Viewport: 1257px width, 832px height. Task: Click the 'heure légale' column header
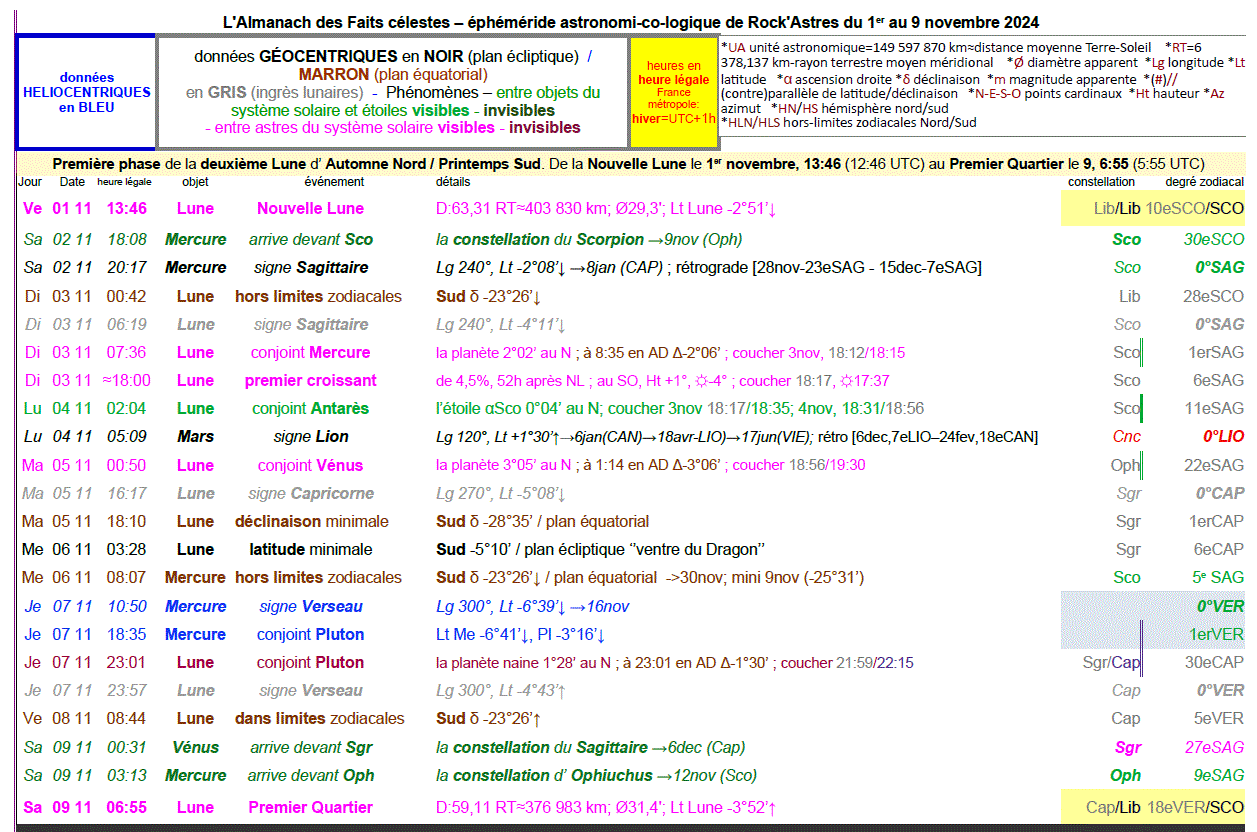pos(124,182)
